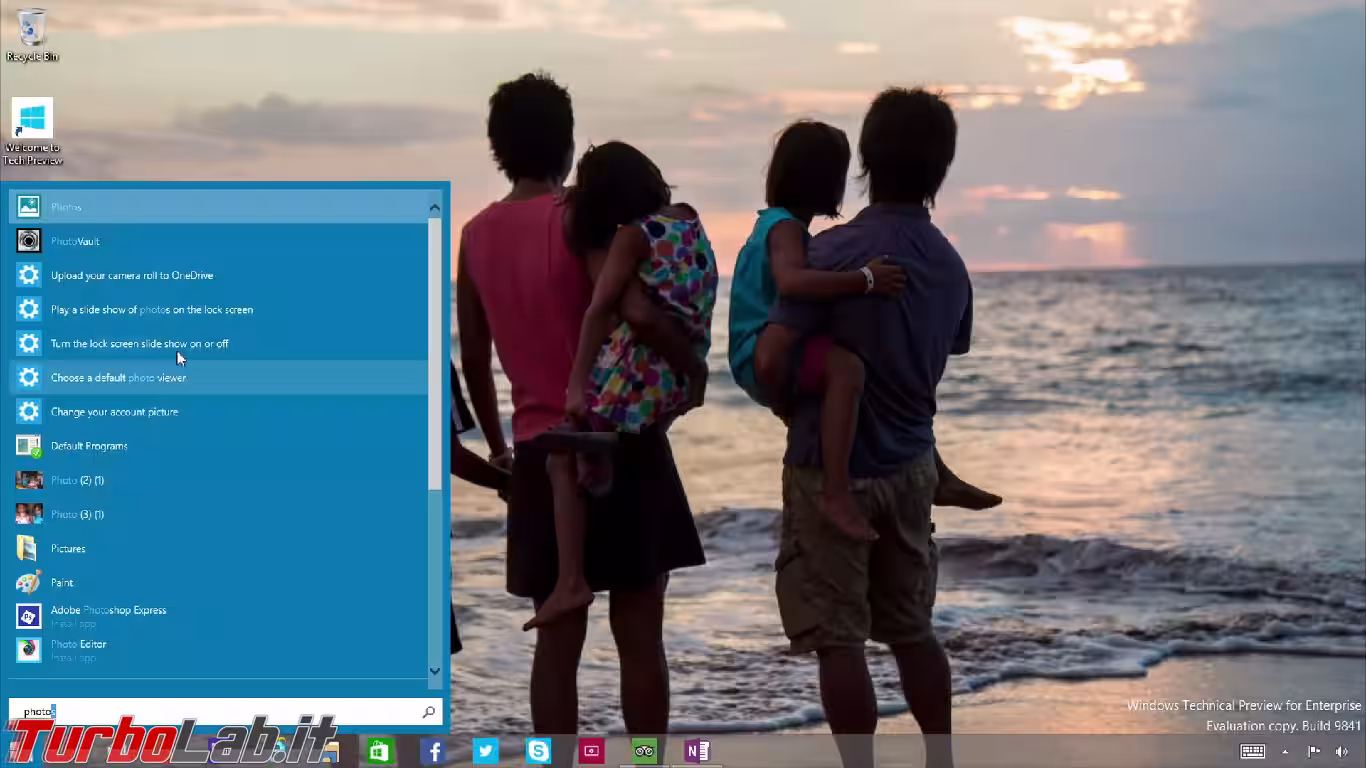Open the touch keyboard from the tray

point(1252,752)
